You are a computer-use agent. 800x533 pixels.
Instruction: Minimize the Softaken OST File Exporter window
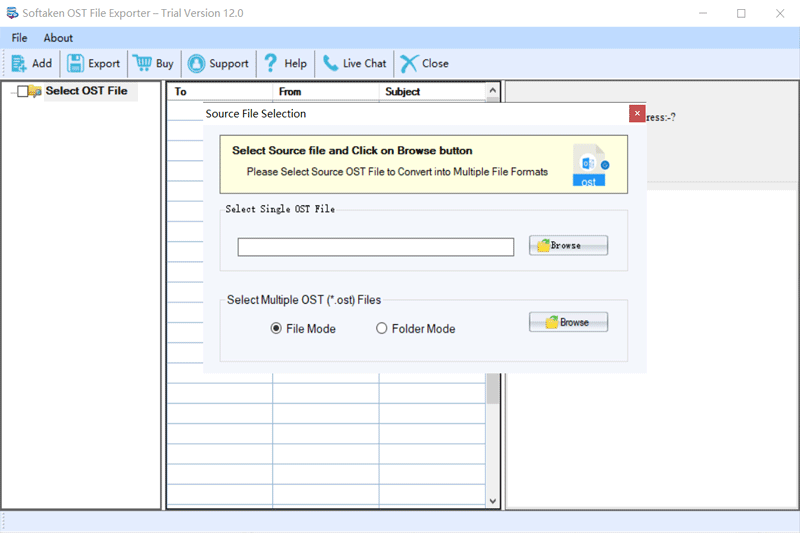coord(703,13)
